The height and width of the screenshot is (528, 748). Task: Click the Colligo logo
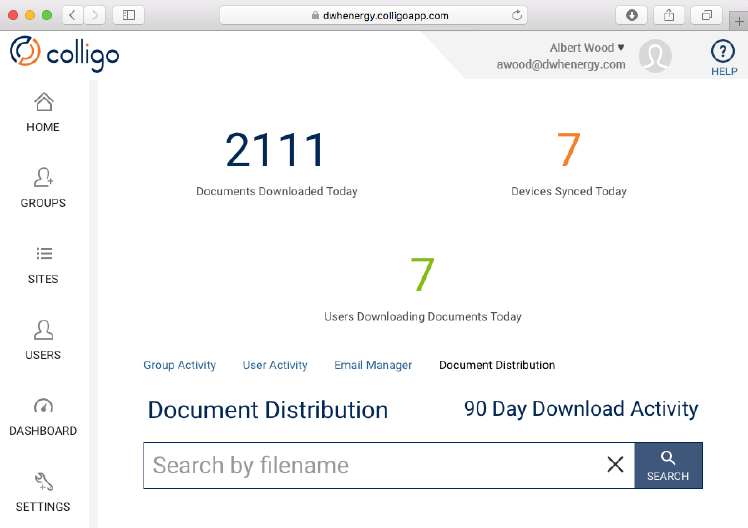point(64,54)
